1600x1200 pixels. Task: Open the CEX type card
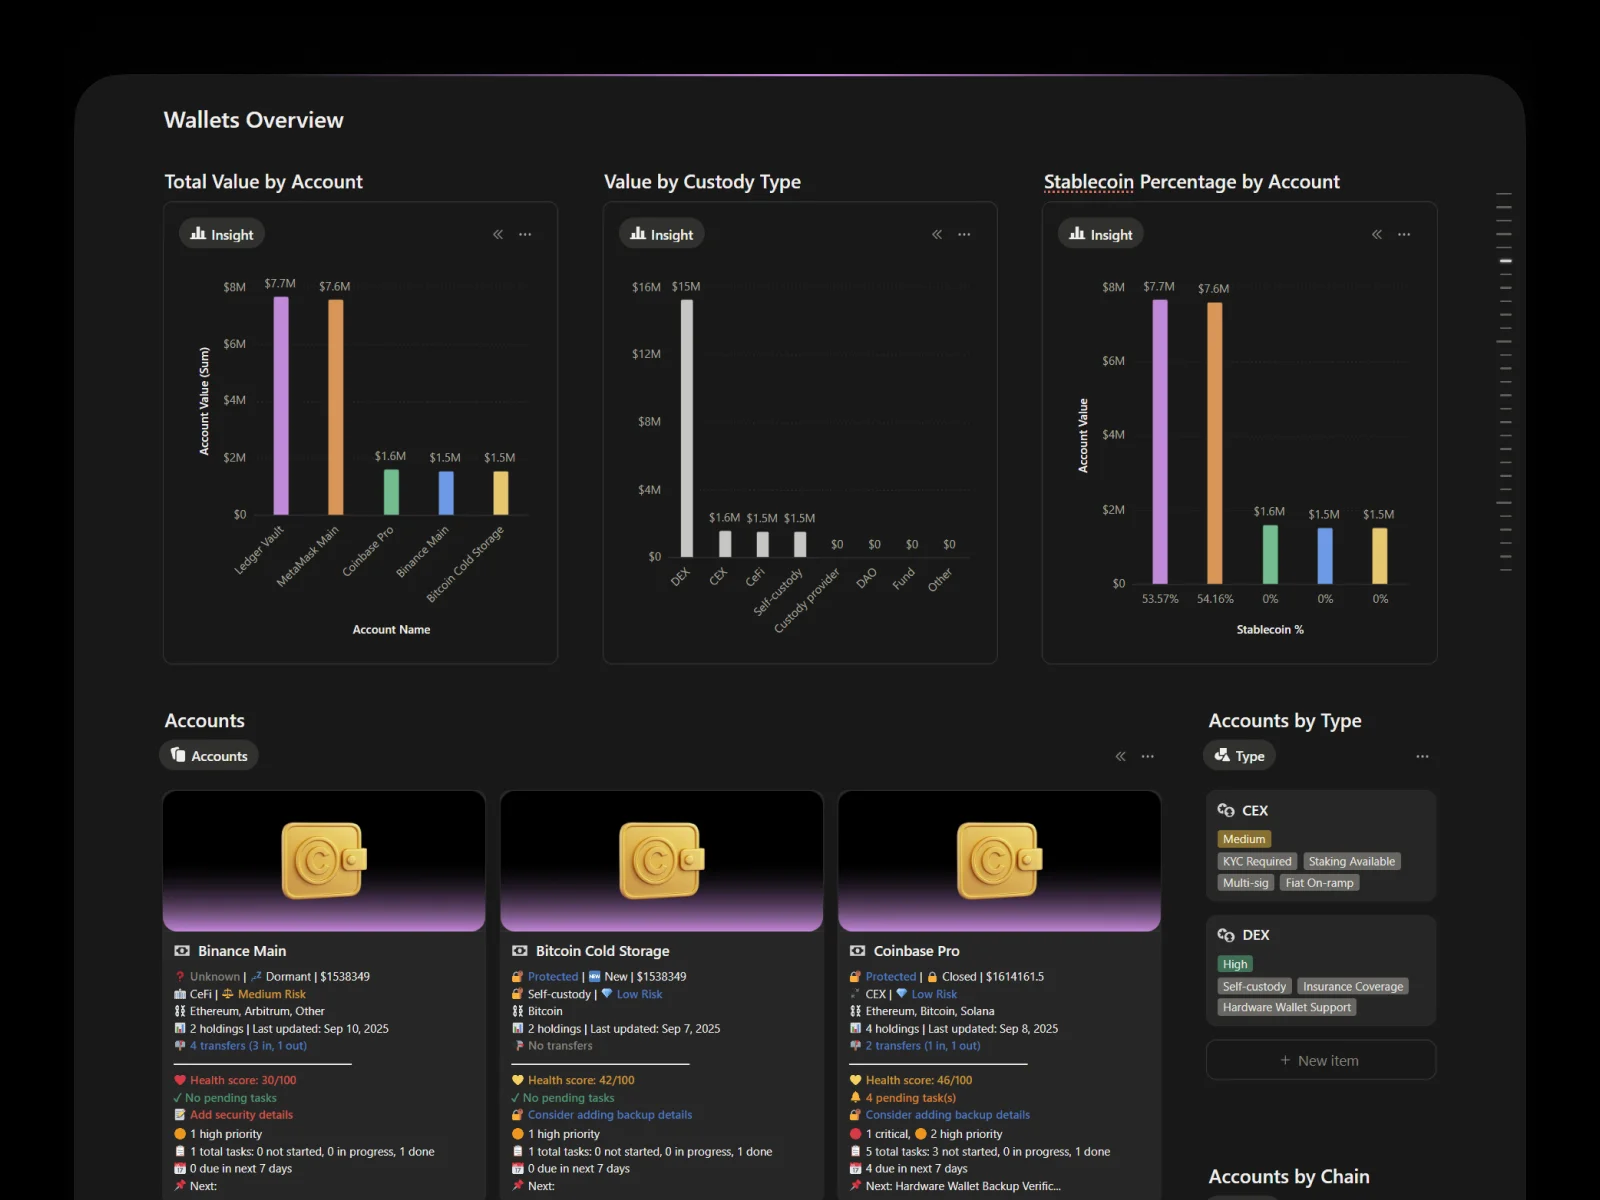click(x=1254, y=811)
